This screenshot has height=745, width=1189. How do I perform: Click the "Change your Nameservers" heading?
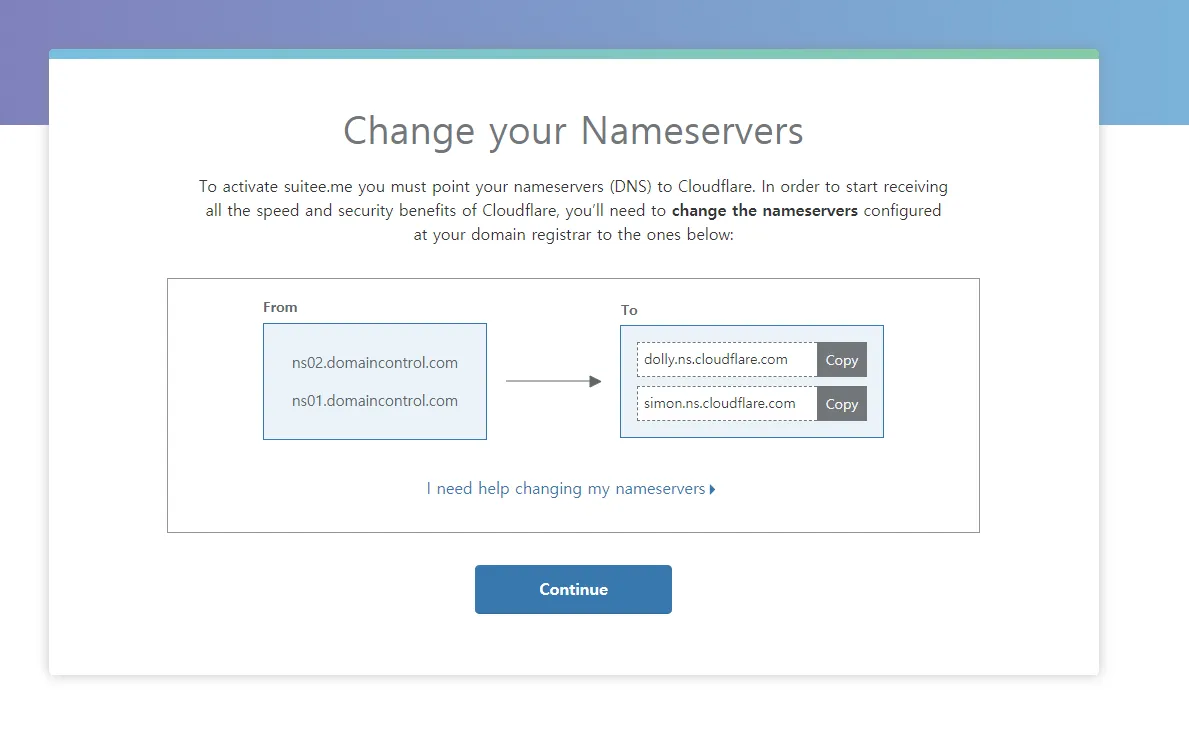573,131
